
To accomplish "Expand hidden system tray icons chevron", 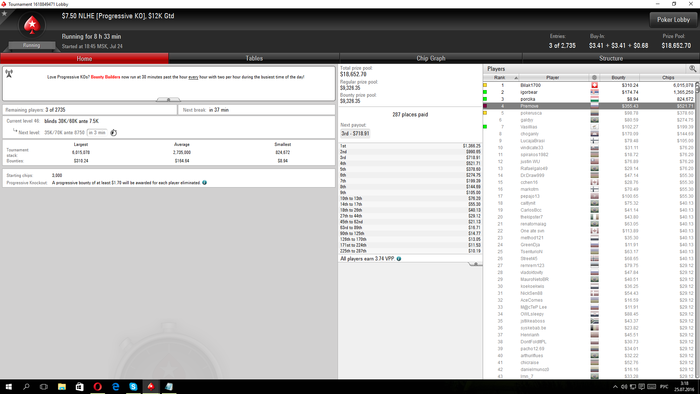I will point(615,387).
